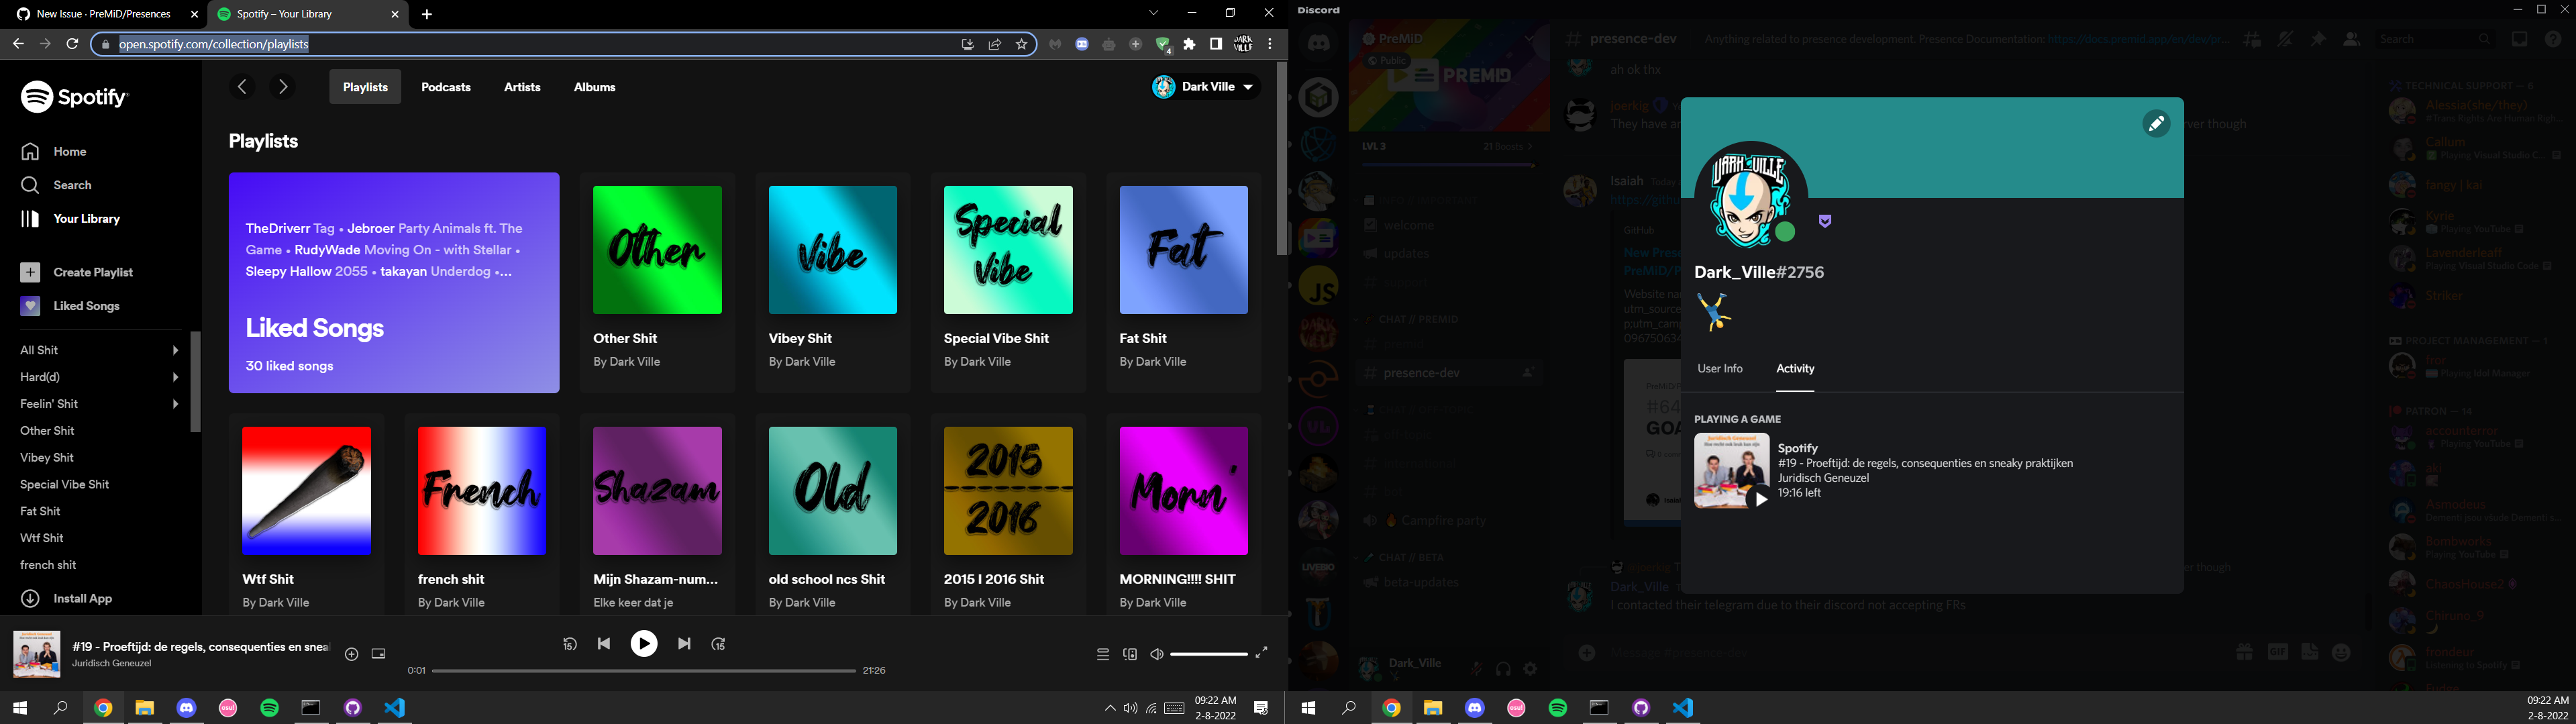Open a new Chrome tab
Viewport: 2576px width, 724px height.
point(427,14)
